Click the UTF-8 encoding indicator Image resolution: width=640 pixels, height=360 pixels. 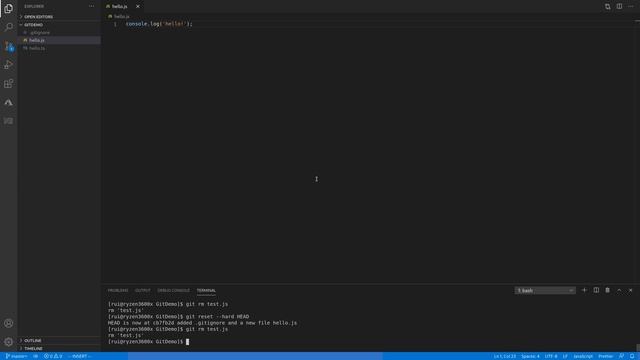pos(551,356)
